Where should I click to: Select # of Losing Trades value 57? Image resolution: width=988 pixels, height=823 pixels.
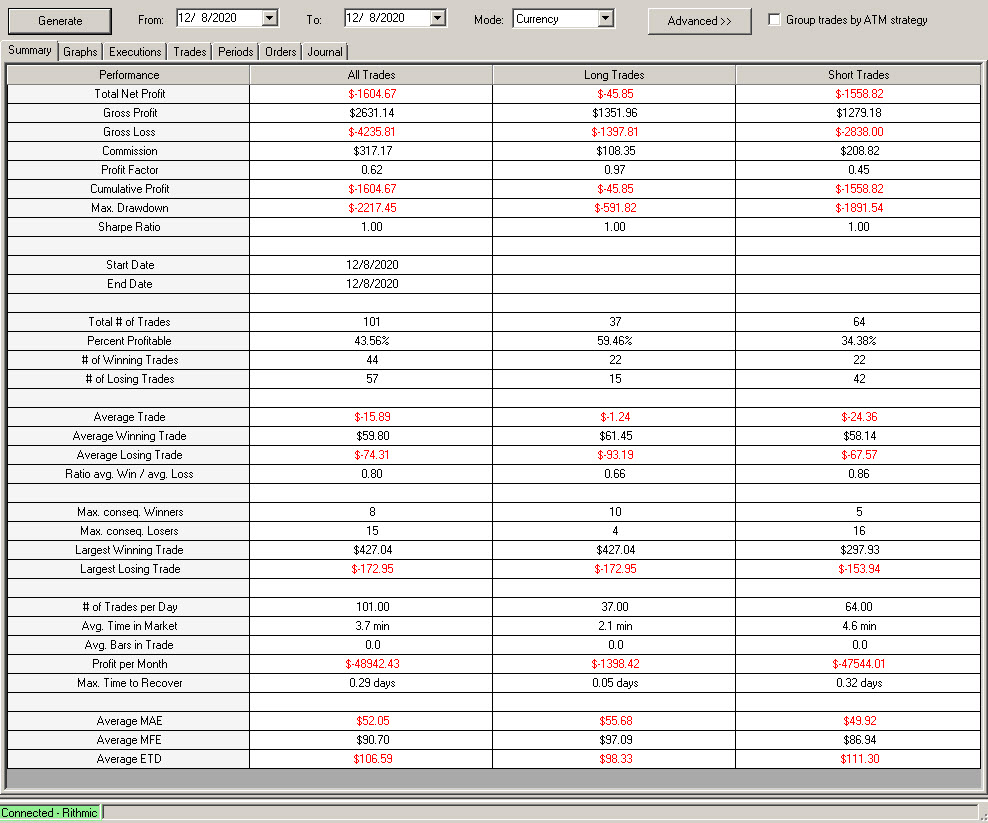(x=372, y=379)
